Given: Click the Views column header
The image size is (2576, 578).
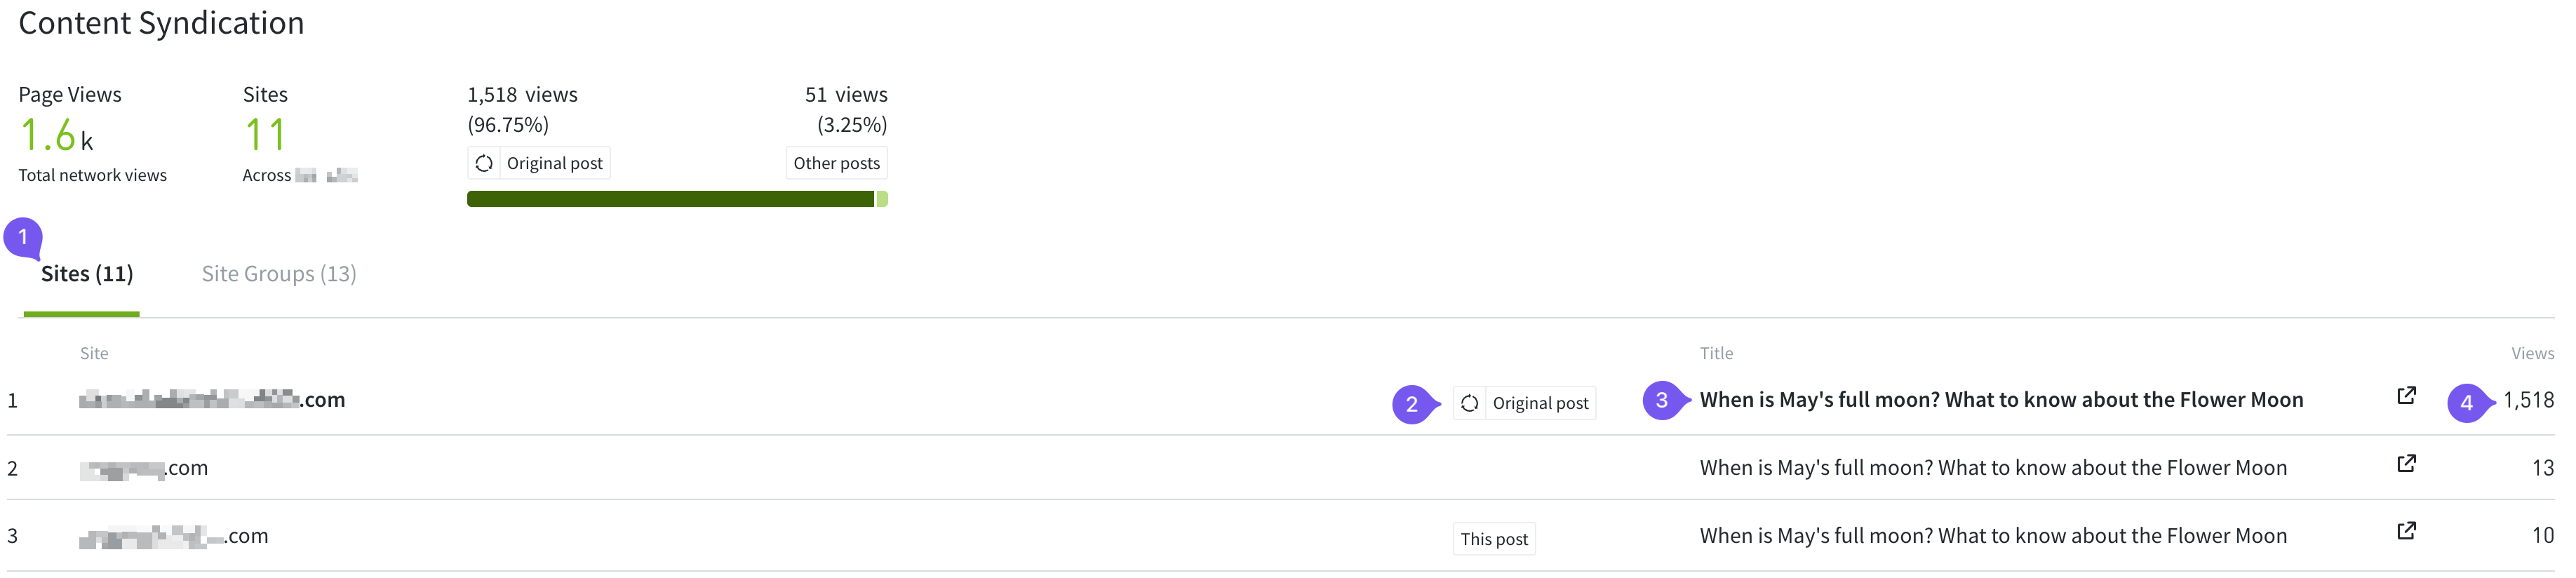Looking at the screenshot, I should [x=2532, y=353].
